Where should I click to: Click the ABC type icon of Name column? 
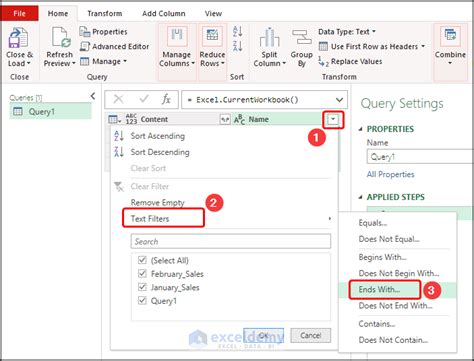pyautogui.click(x=239, y=119)
